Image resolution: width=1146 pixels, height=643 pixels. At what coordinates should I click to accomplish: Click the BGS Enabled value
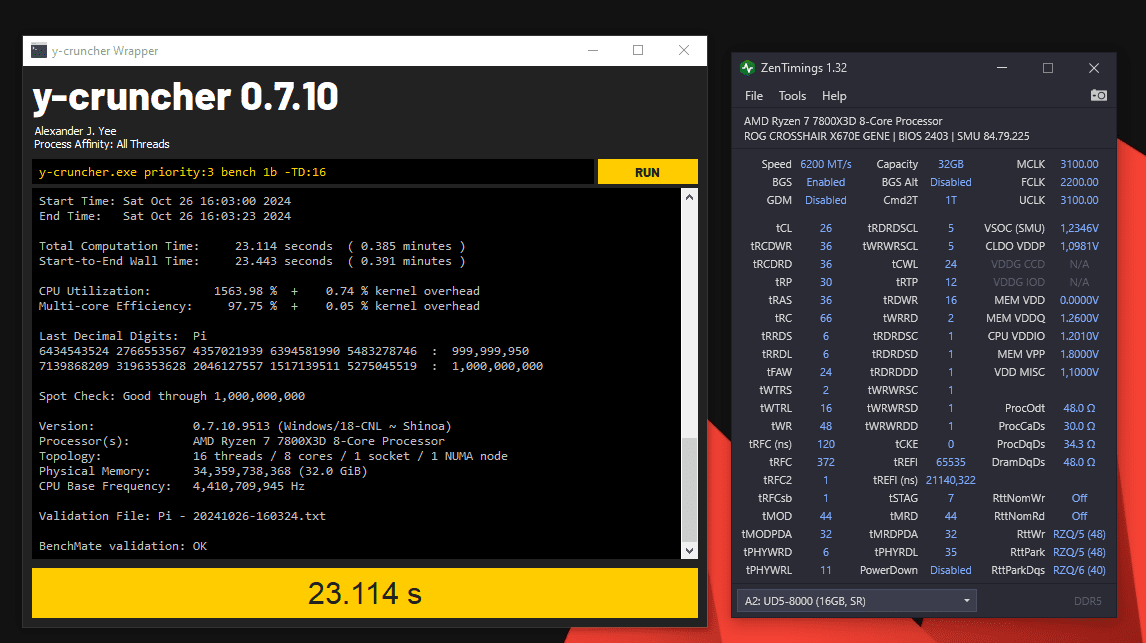click(x=826, y=183)
